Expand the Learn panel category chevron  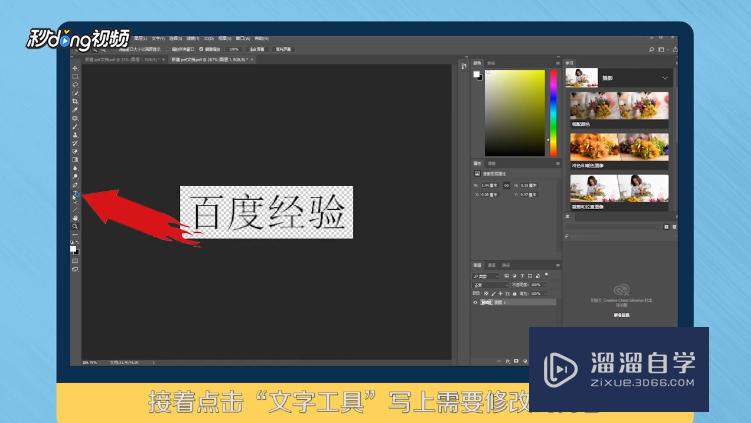[x=665, y=78]
